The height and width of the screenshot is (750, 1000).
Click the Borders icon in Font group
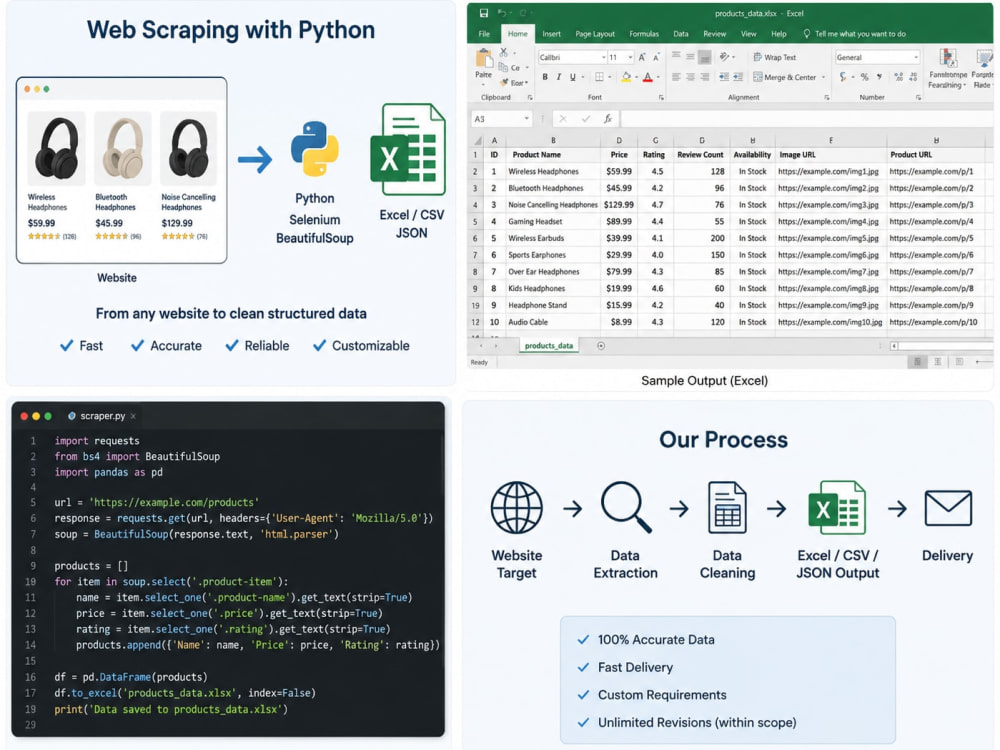(x=599, y=77)
